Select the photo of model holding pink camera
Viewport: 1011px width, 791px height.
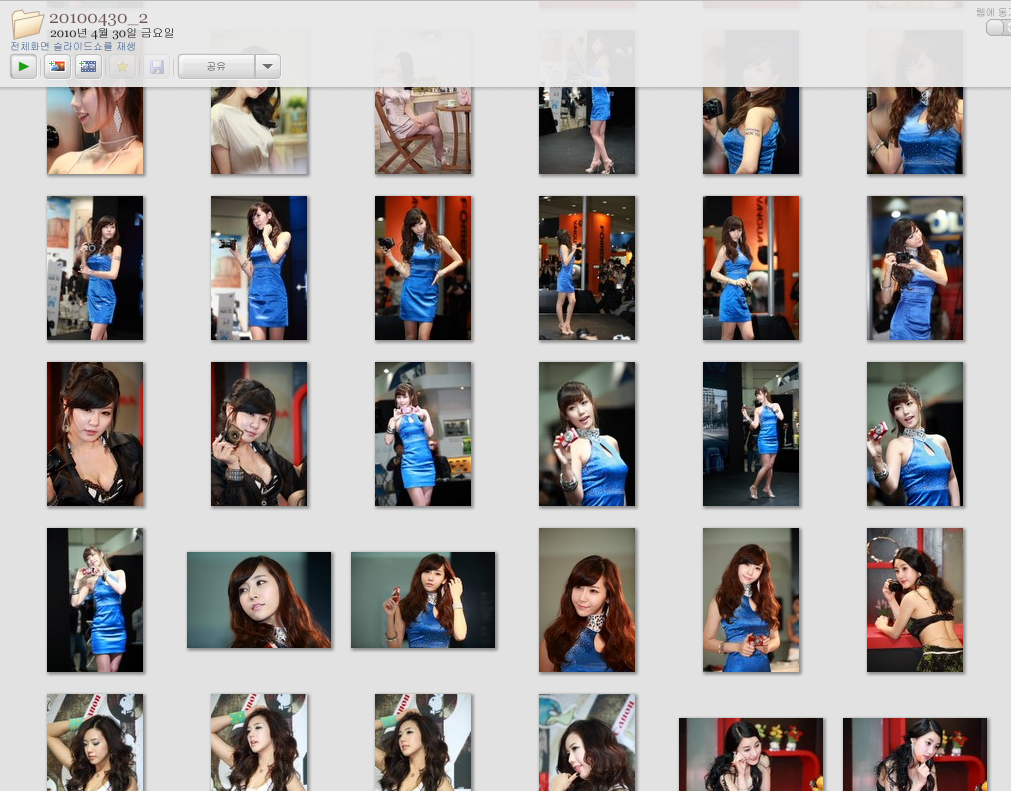click(x=423, y=434)
